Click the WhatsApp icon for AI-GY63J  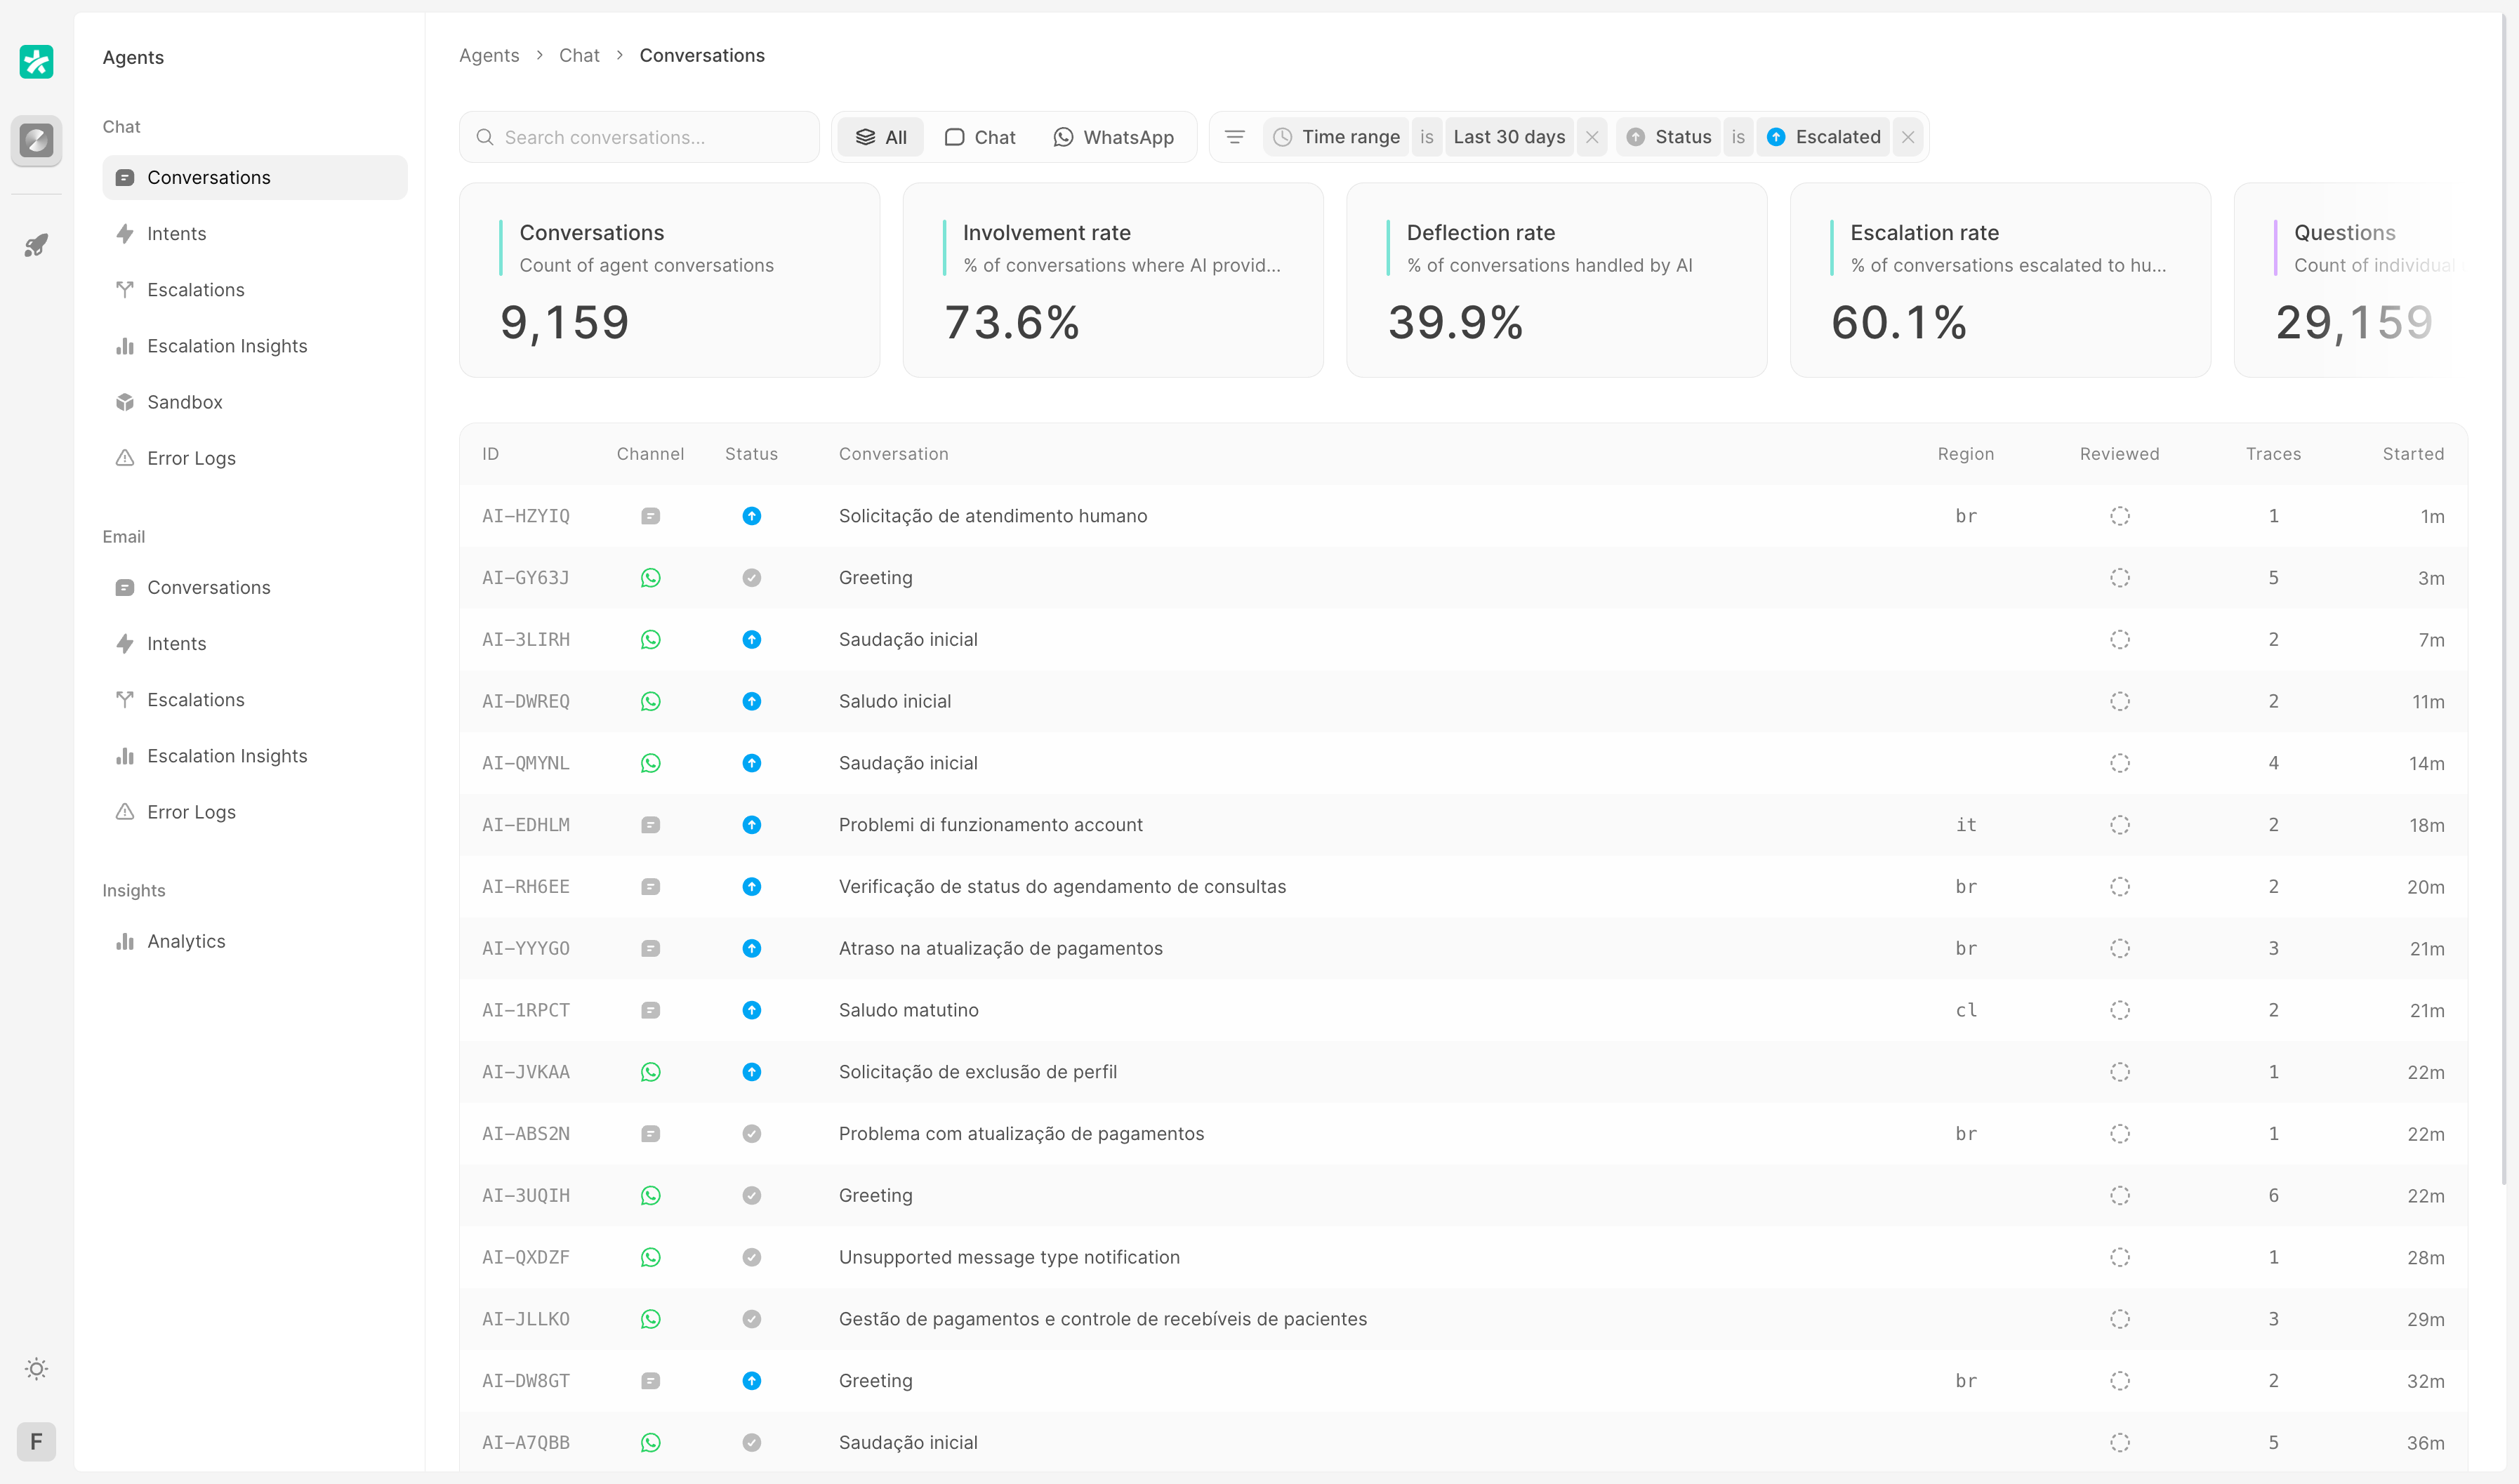[x=650, y=578]
